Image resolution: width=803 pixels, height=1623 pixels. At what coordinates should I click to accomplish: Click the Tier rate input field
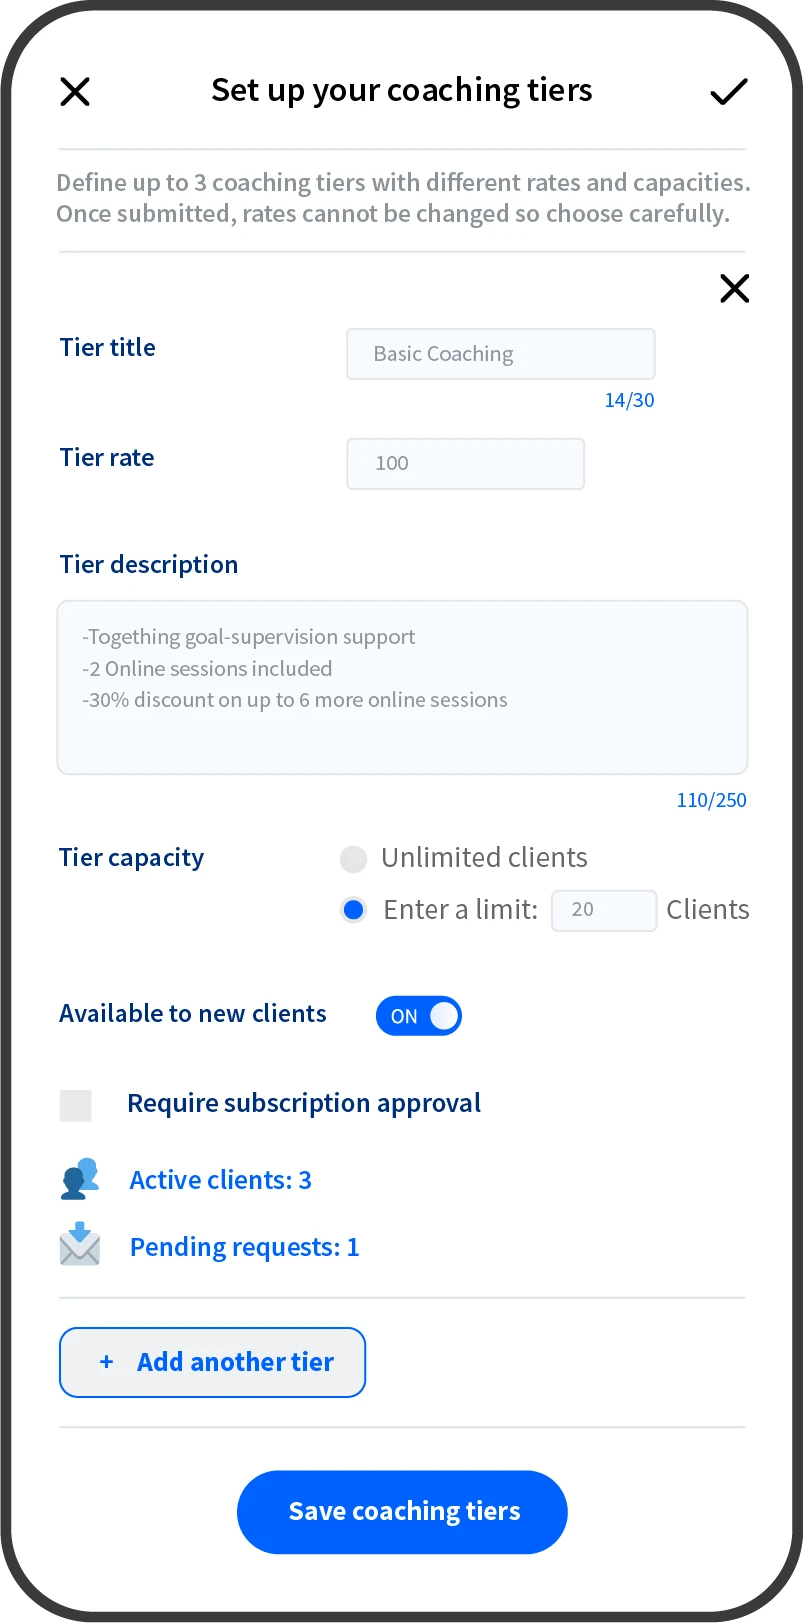coord(465,464)
